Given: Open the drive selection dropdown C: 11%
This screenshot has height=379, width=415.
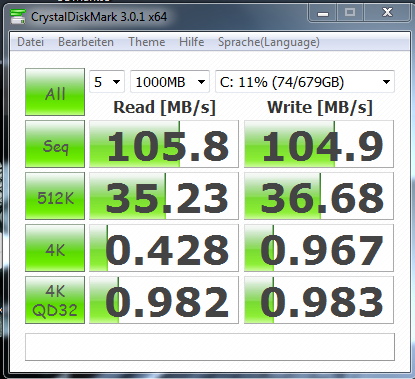Looking at the screenshot, I should [x=305, y=82].
